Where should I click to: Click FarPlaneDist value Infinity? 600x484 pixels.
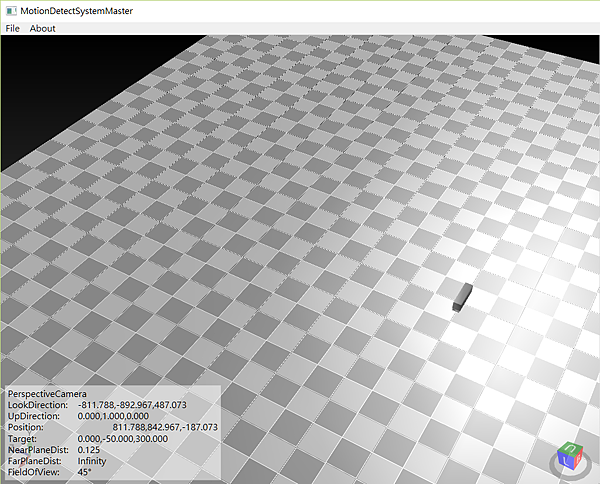(92, 461)
